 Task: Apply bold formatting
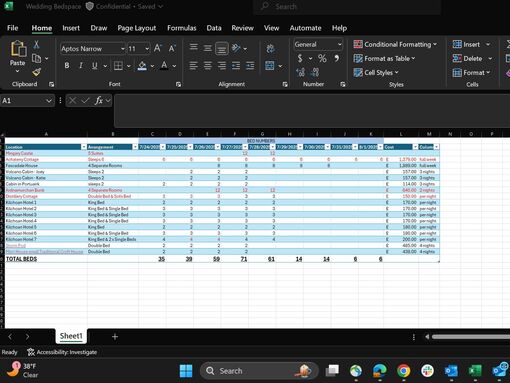click(x=67, y=66)
